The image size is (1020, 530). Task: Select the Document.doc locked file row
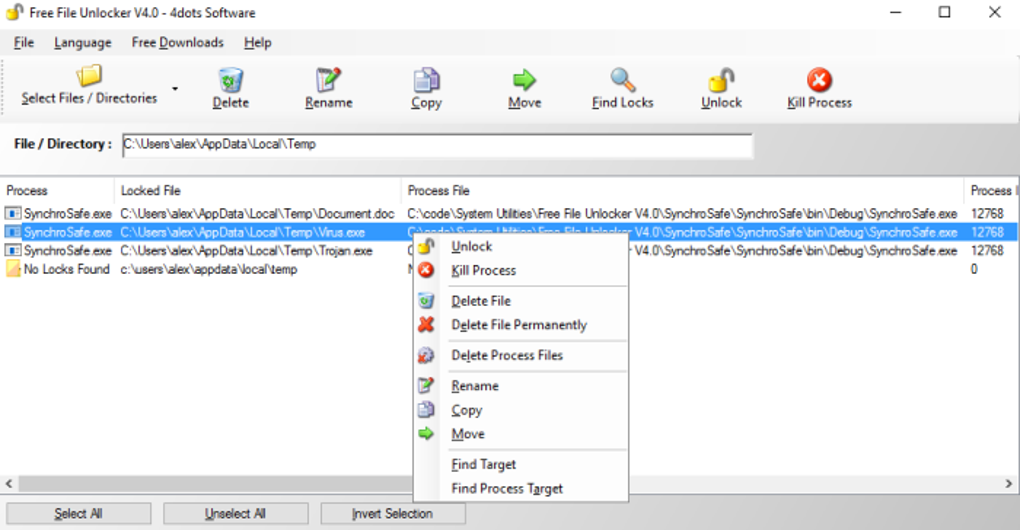(509, 214)
